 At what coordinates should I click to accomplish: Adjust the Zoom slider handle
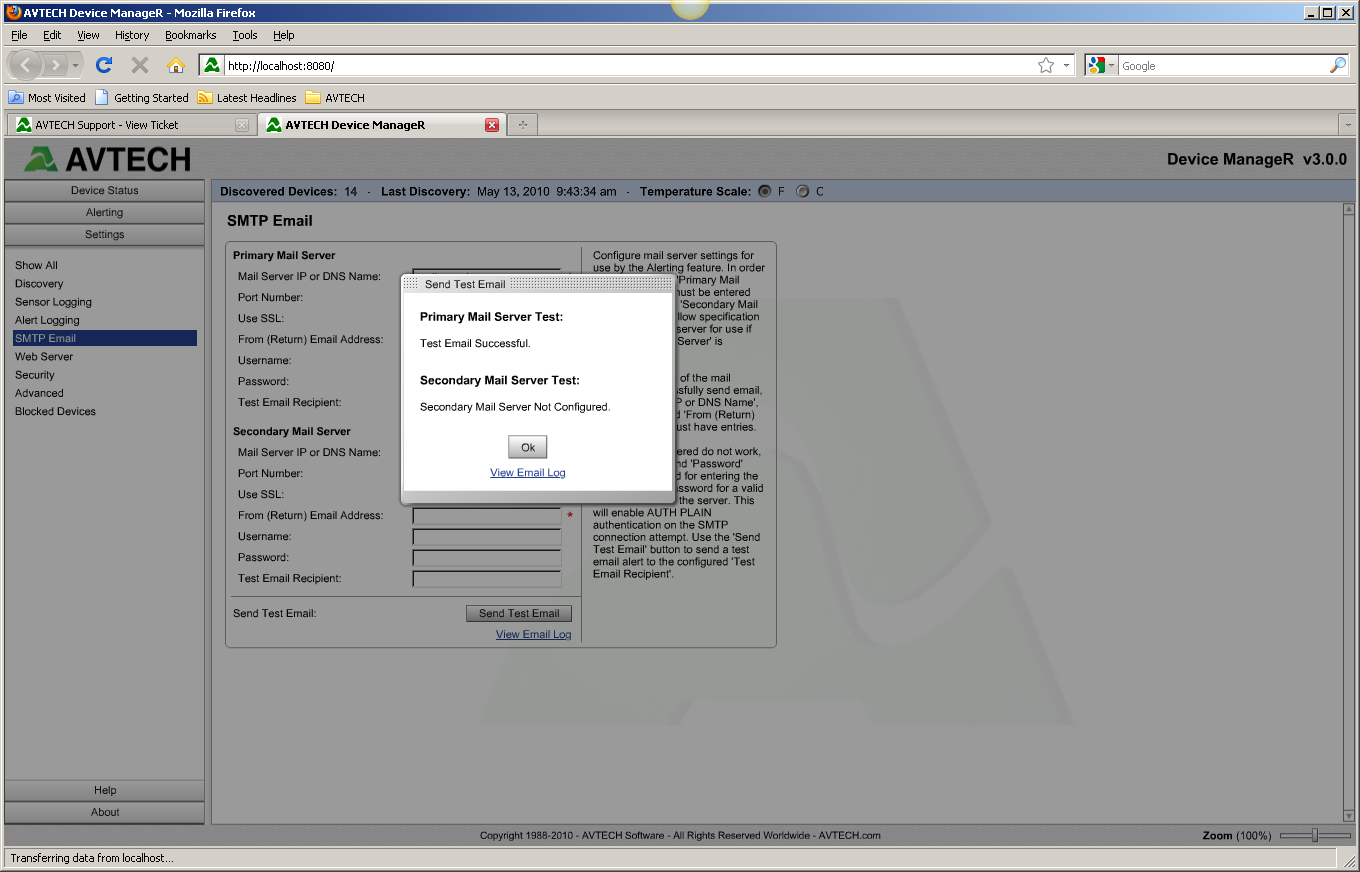(x=1315, y=835)
